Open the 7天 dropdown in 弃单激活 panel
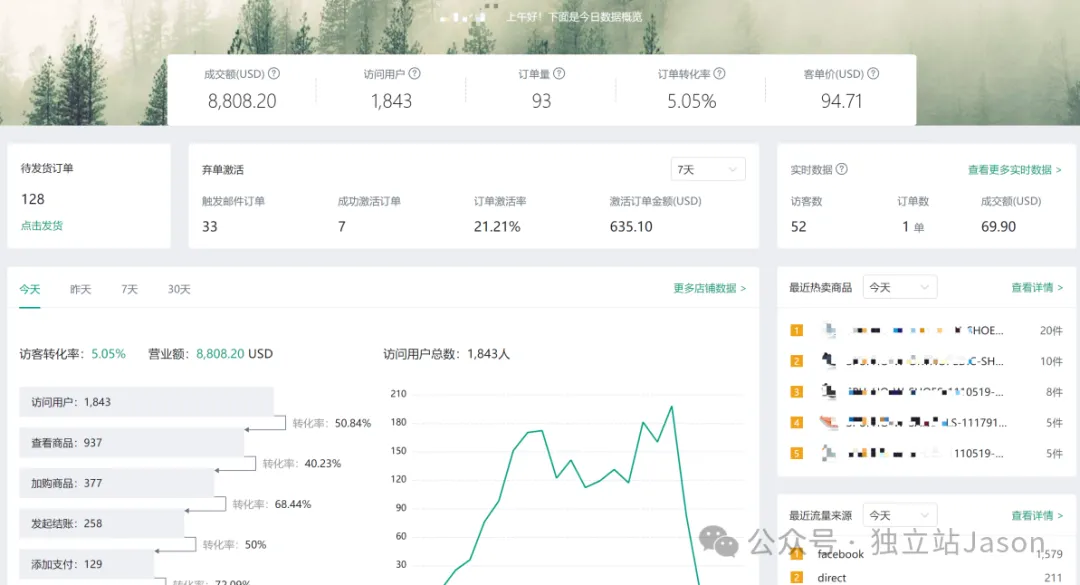 point(707,169)
